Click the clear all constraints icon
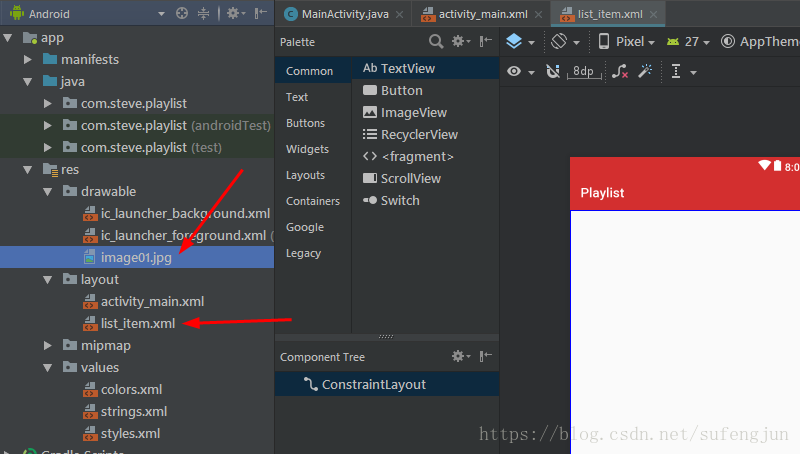The width and height of the screenshot is (800, 454). 620,72
